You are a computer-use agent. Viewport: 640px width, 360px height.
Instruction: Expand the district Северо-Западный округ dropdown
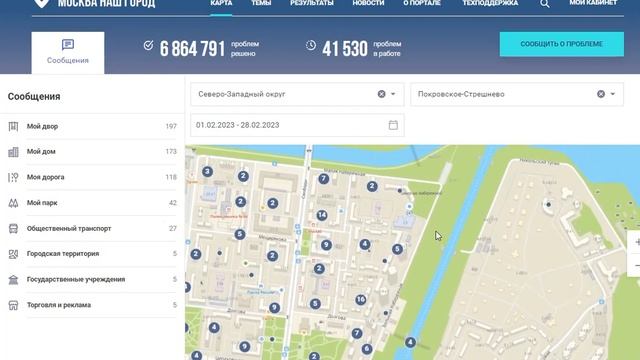click(393, 94)
